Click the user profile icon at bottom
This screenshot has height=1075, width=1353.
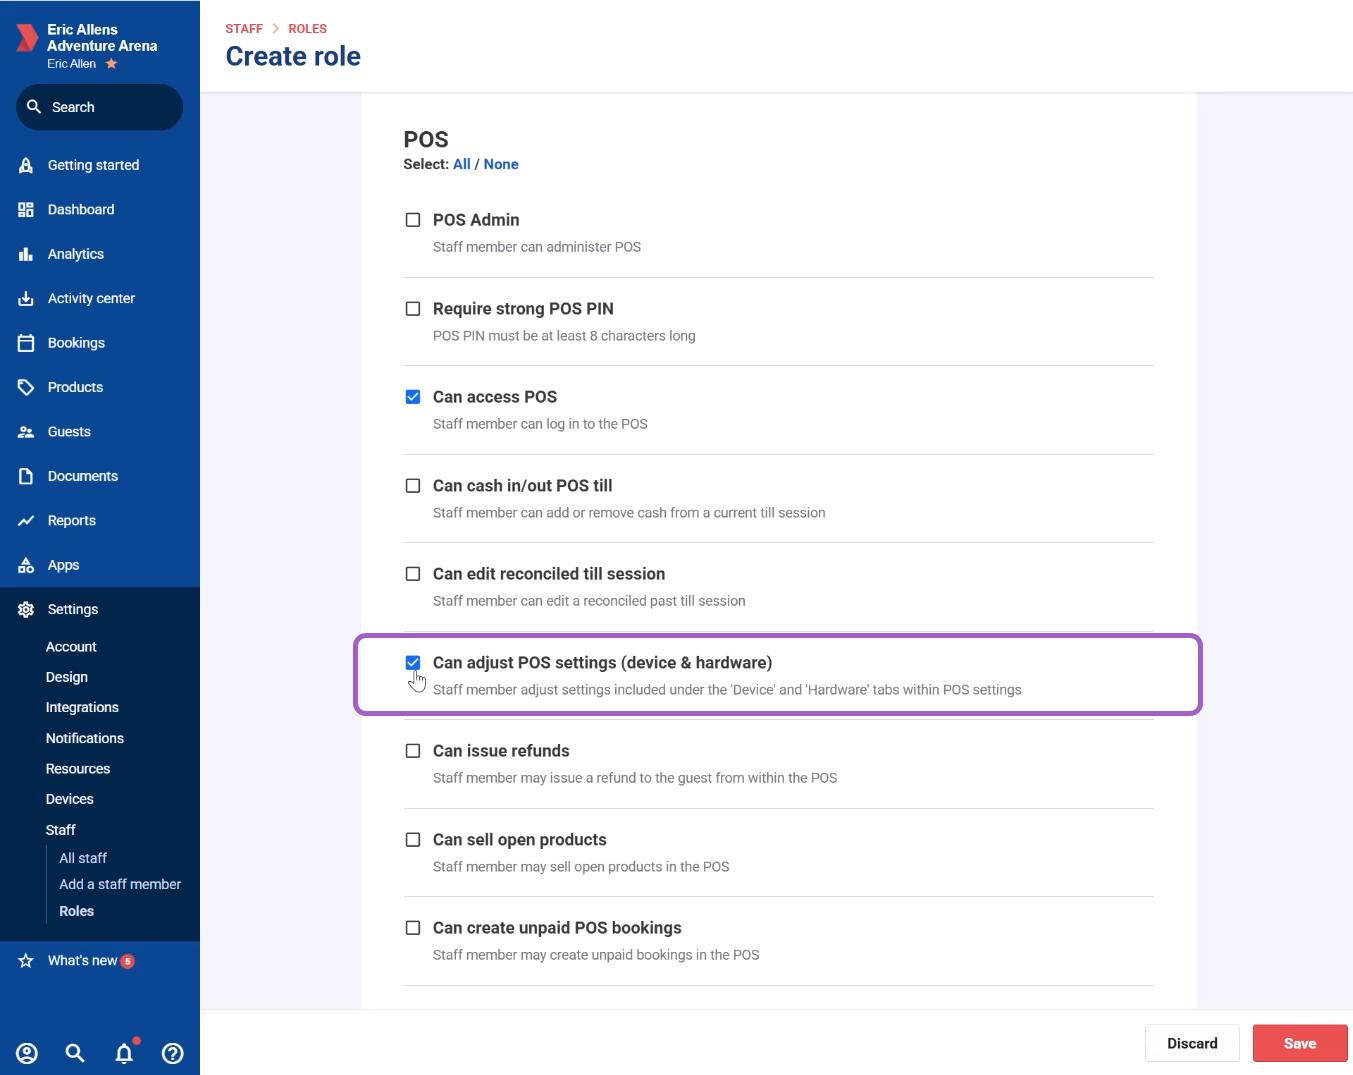tap(27, 1053)
